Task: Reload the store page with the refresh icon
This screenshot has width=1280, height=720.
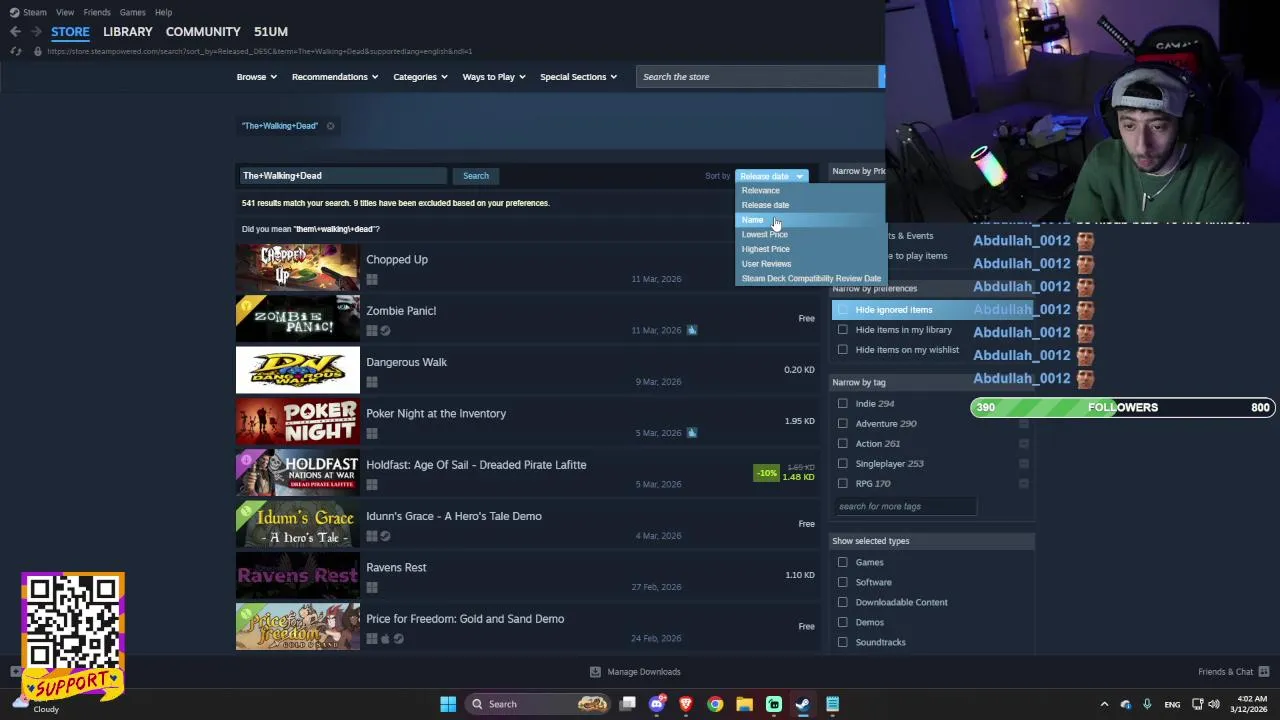Action: point(15,51)
